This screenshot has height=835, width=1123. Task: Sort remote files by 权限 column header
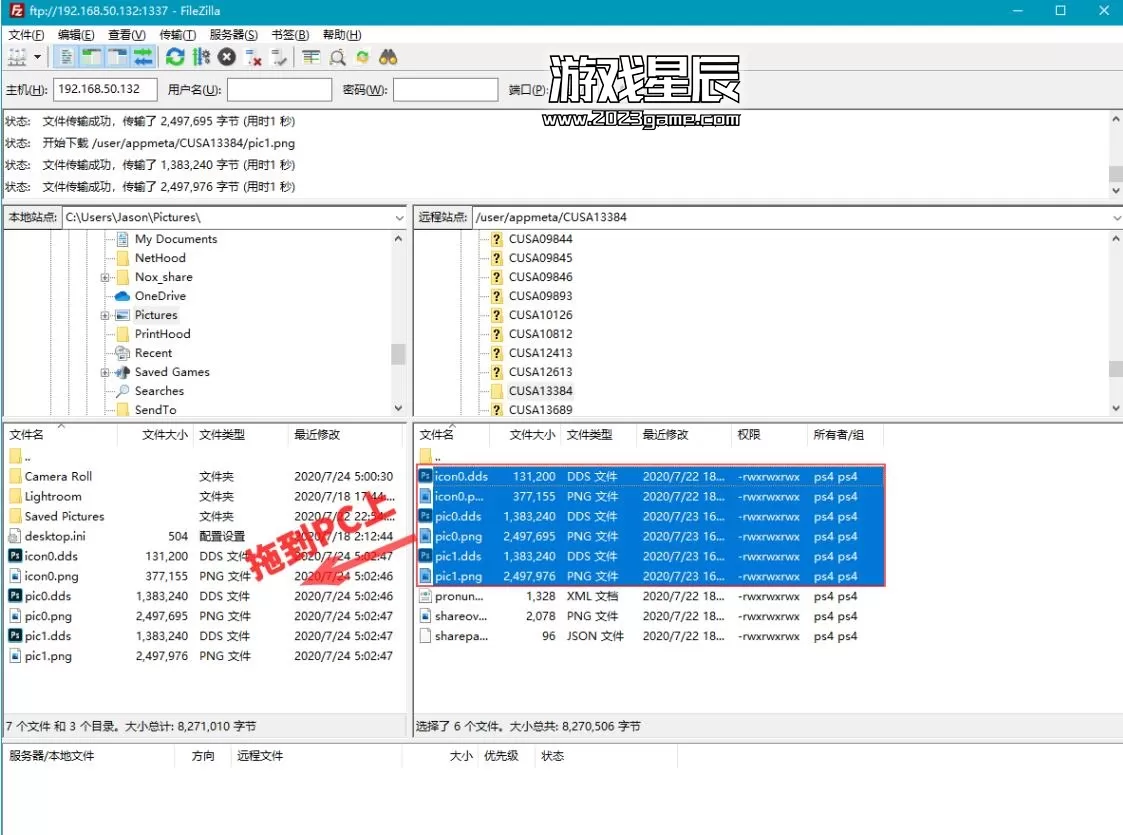[x=749, y=435]
